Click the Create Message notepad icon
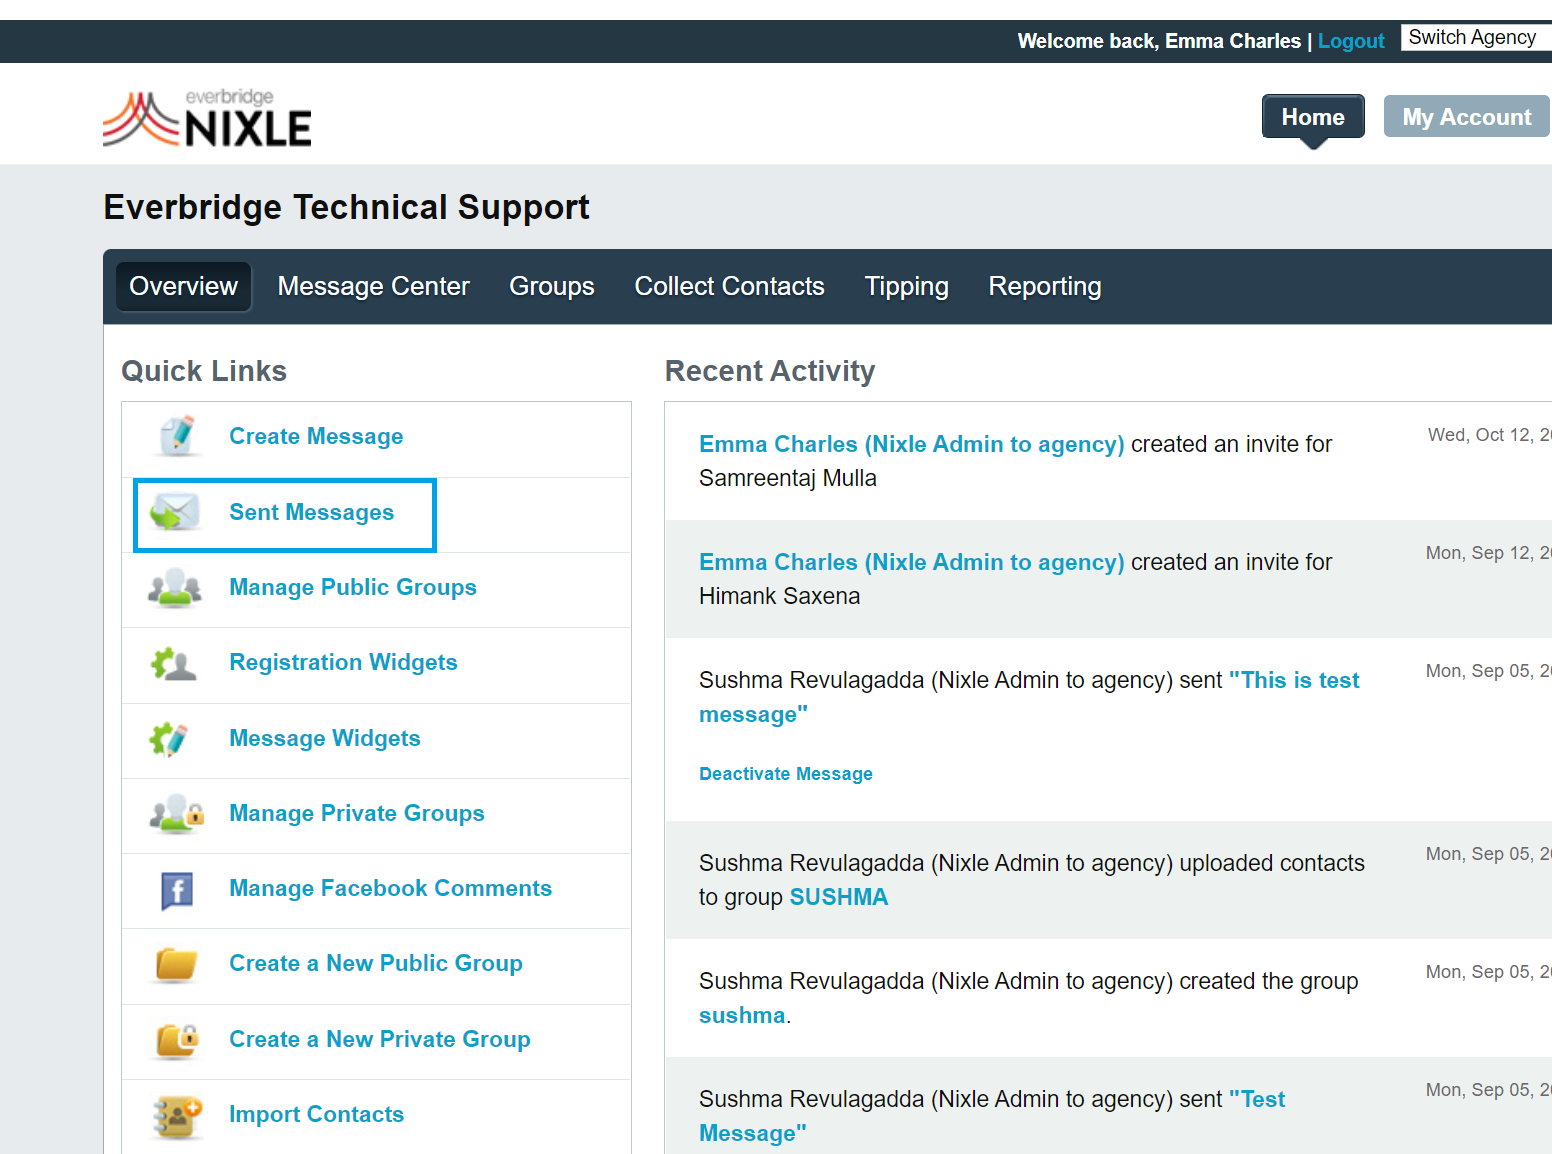This screenshot has width=1552, height=1154. click(x=177, y=437)
